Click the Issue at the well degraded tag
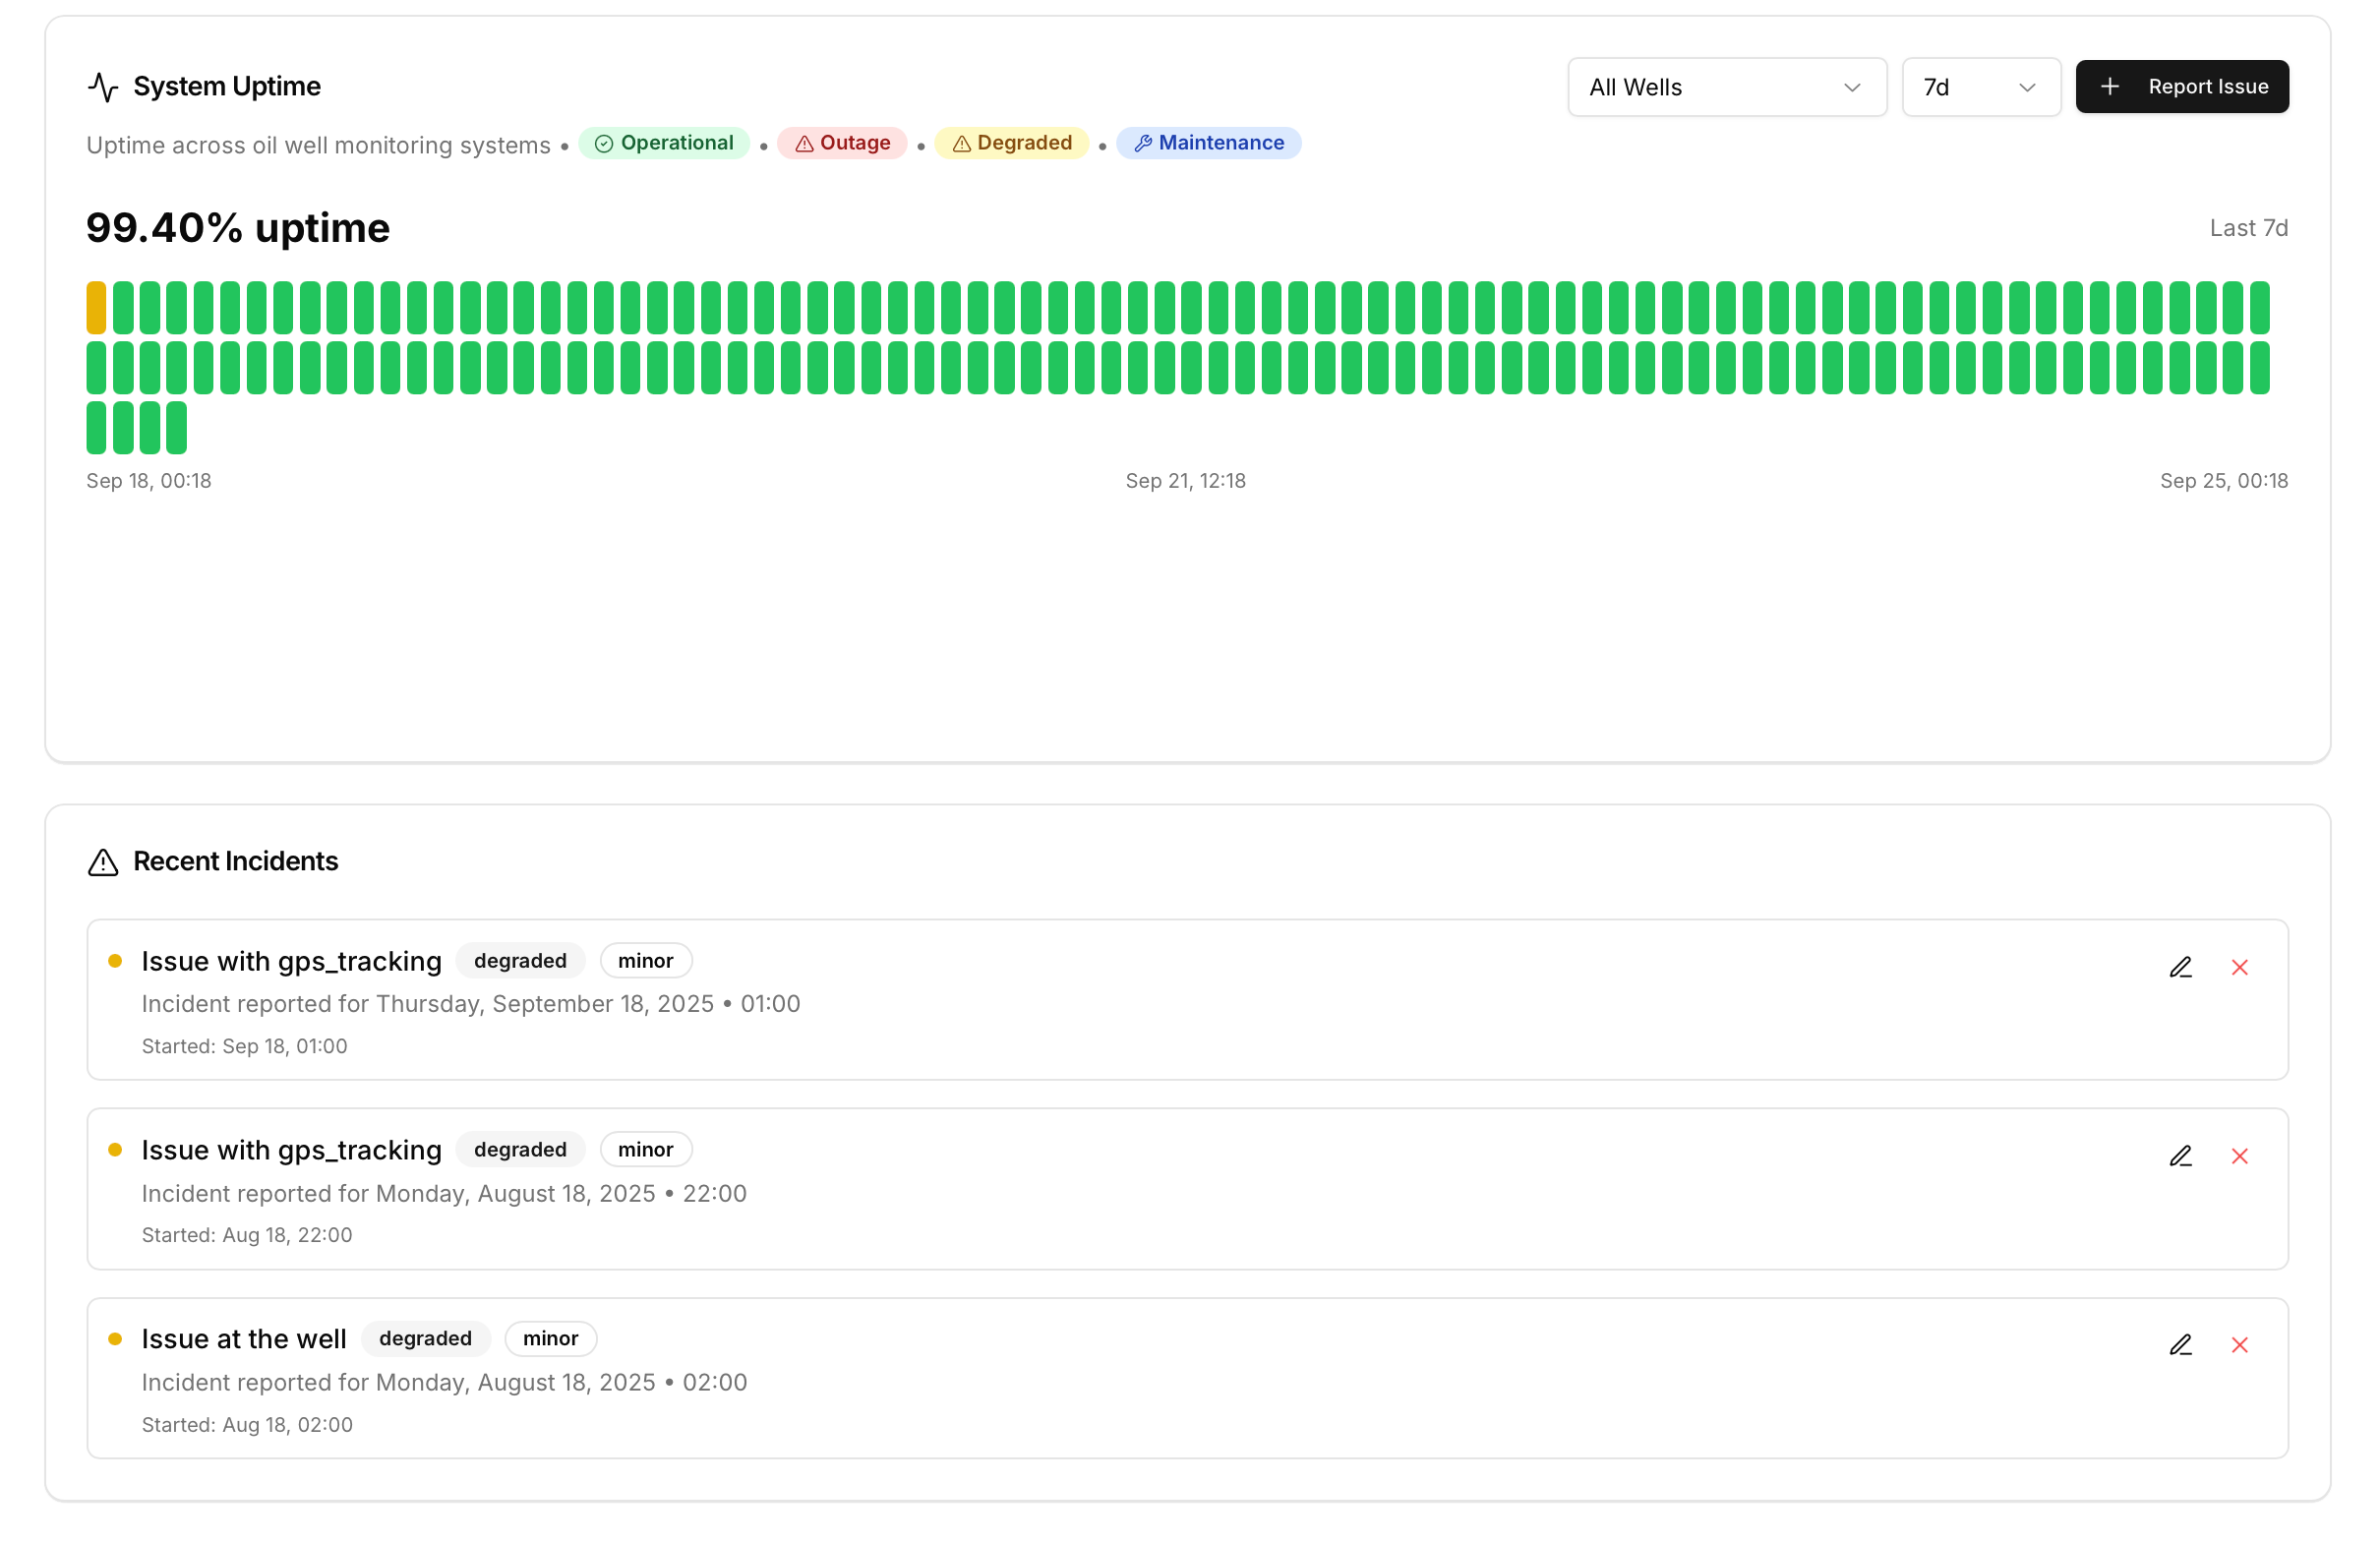2380x1542 pixels. 425,1339
